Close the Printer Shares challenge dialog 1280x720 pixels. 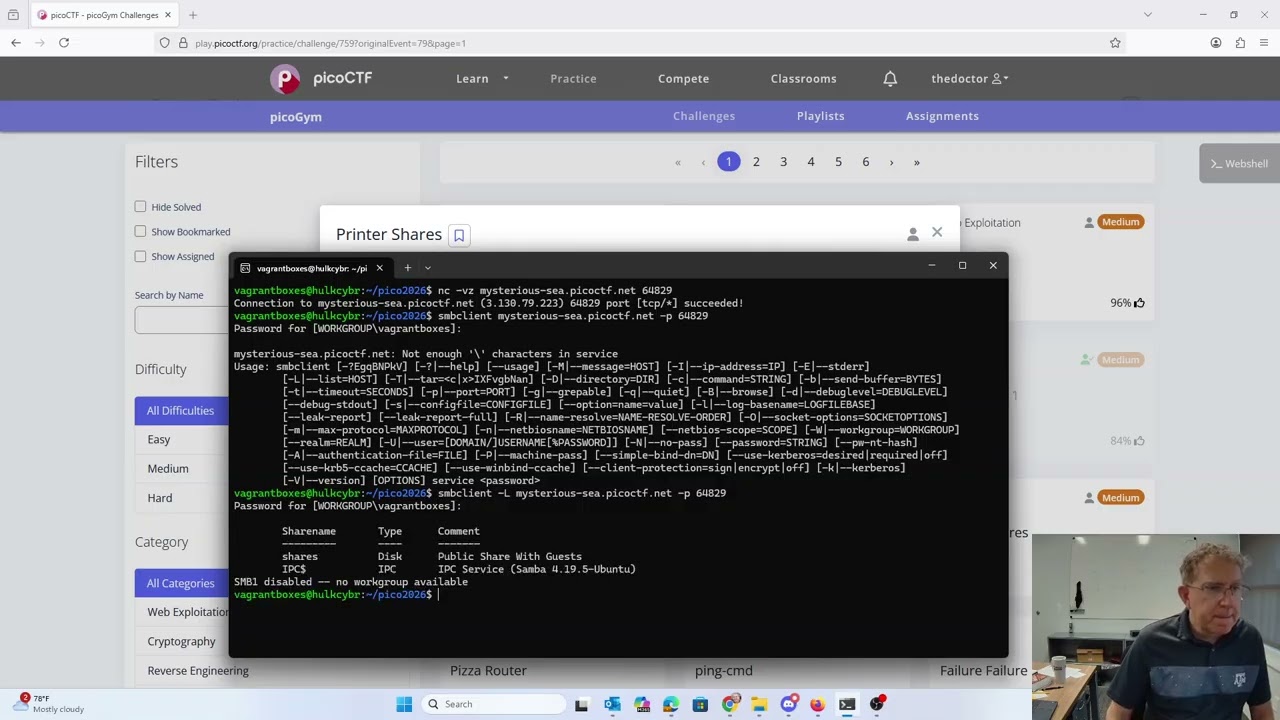pos(937,232)
